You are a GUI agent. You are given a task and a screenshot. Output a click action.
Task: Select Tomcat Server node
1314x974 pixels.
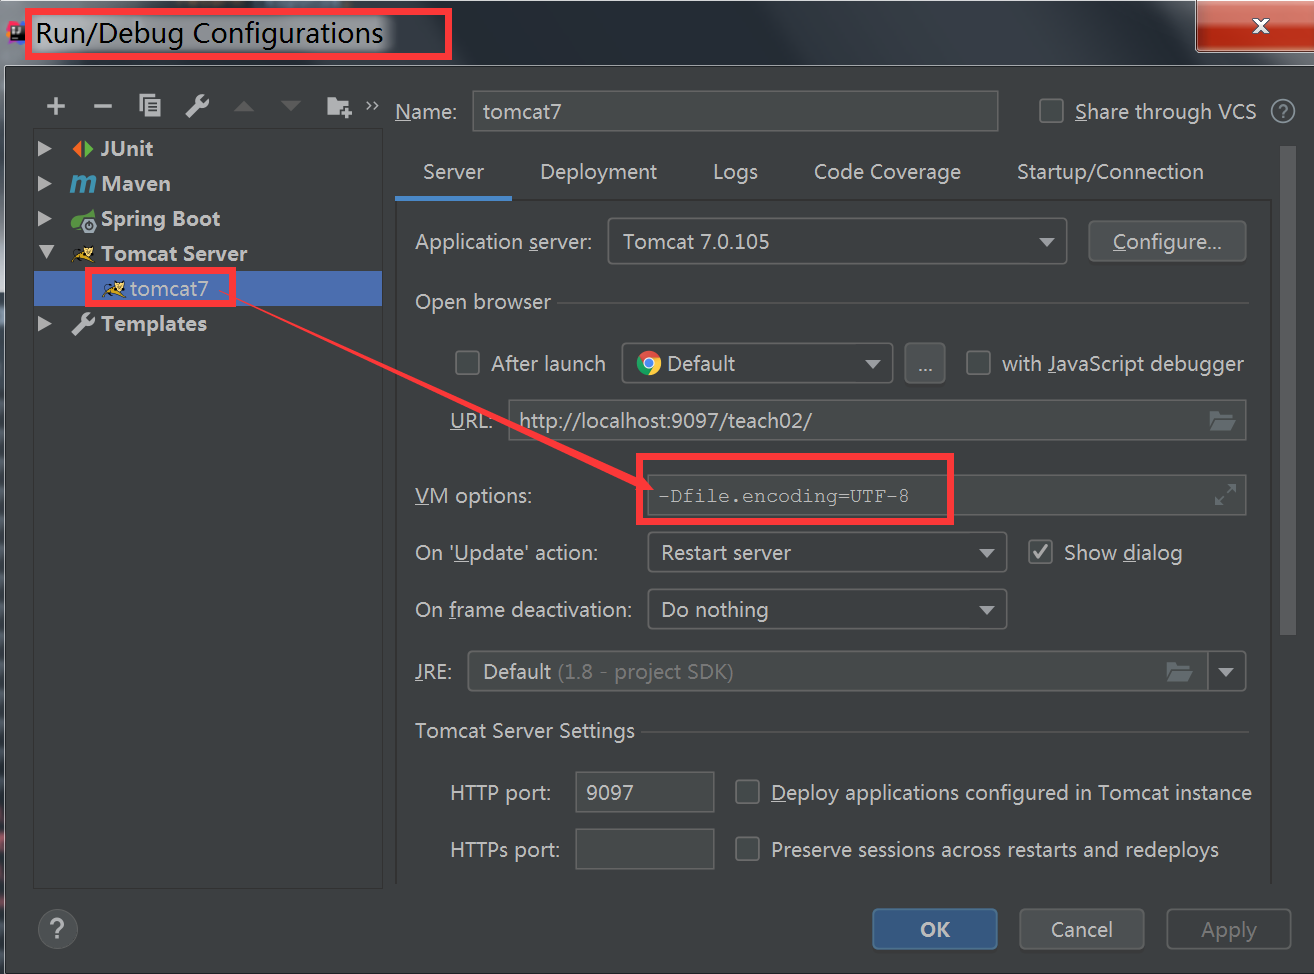(x=174, y=254)
